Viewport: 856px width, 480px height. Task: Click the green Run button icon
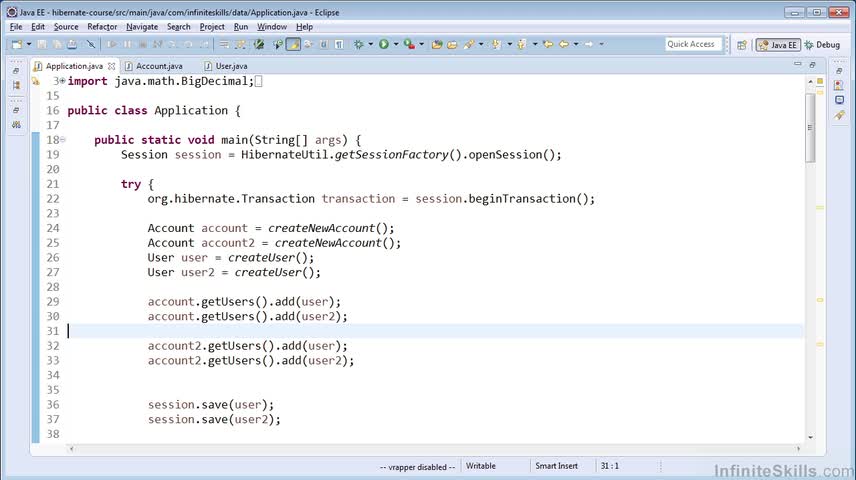click(384, 44)
